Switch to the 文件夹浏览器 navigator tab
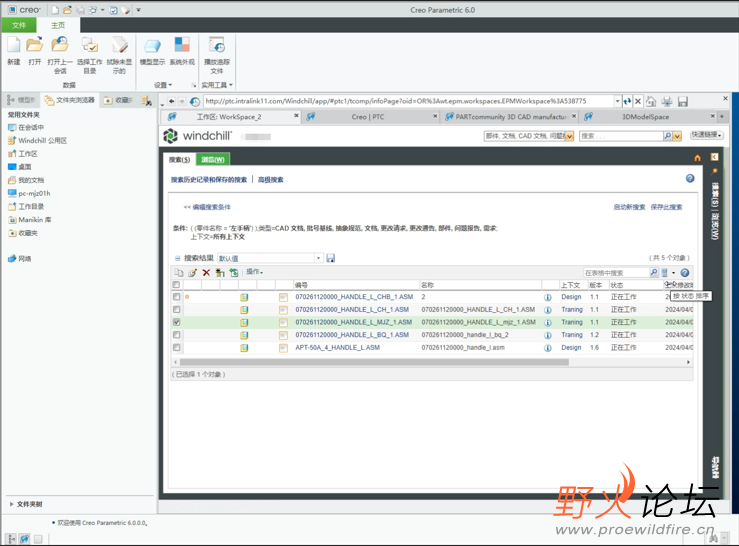739x546 pixels. click(x=70, y=100)
